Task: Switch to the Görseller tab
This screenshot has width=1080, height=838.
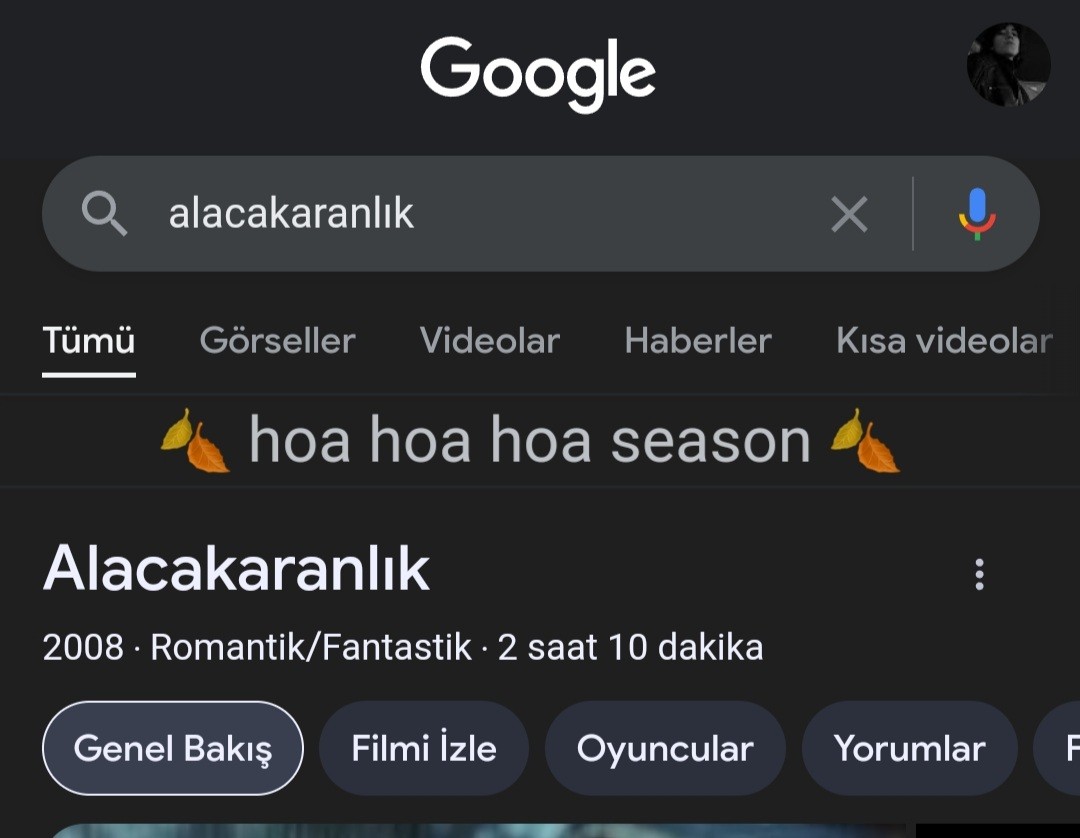Action: [278, 341]
